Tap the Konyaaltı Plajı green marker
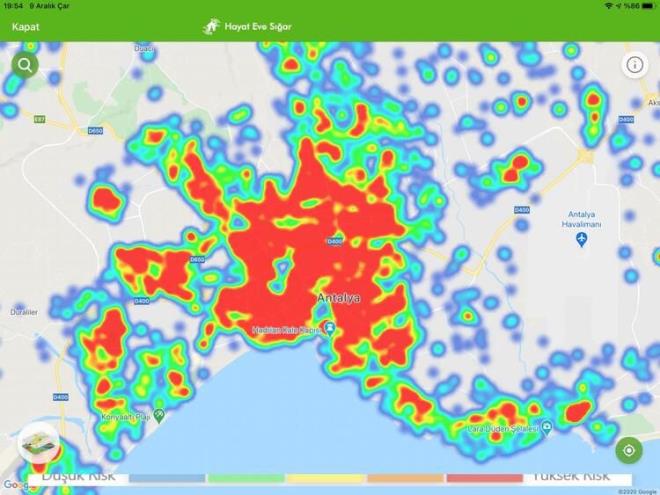This screenshot has height=495, width=660. [158, 414]
